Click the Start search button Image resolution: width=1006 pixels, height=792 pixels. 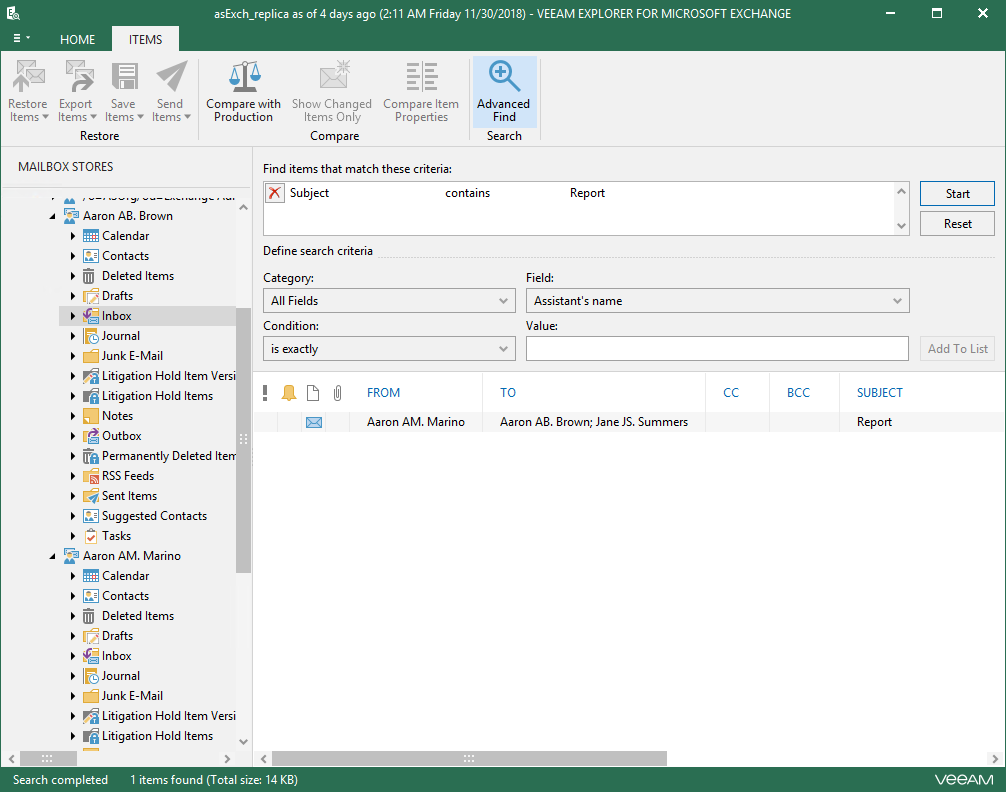tap(957, 194)
